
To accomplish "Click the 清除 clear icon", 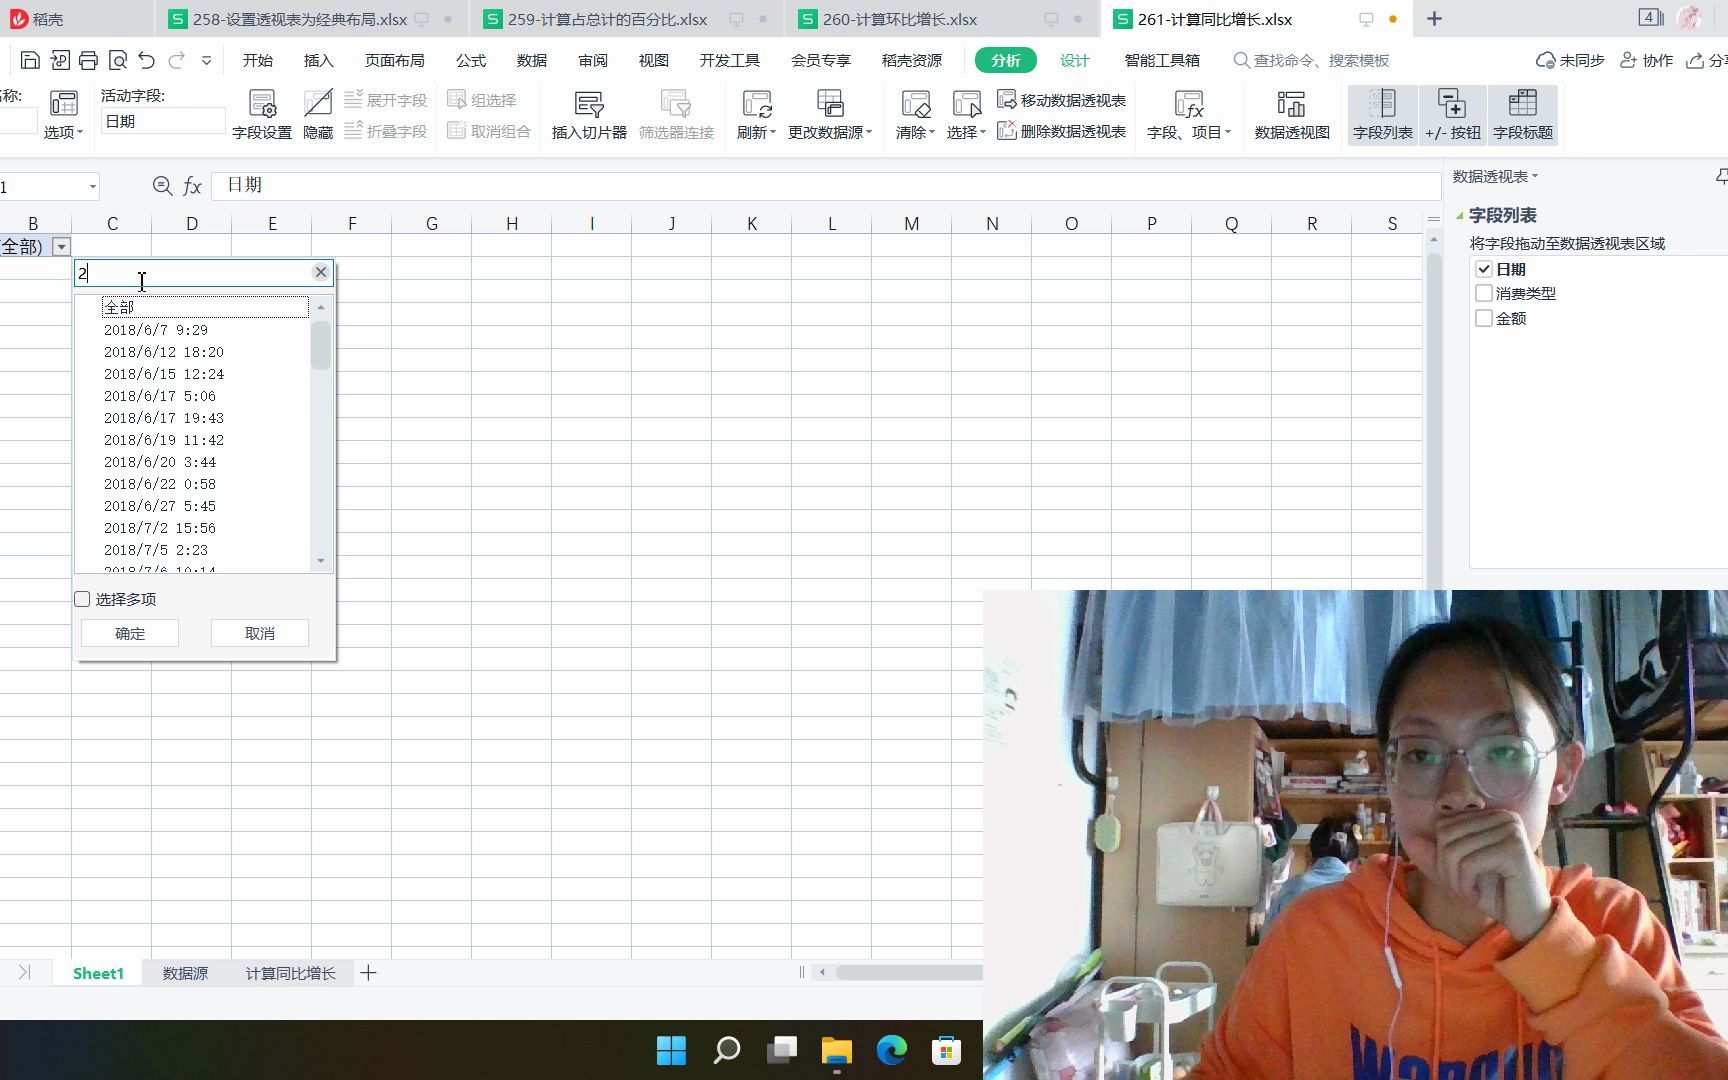I will point(915,115).
